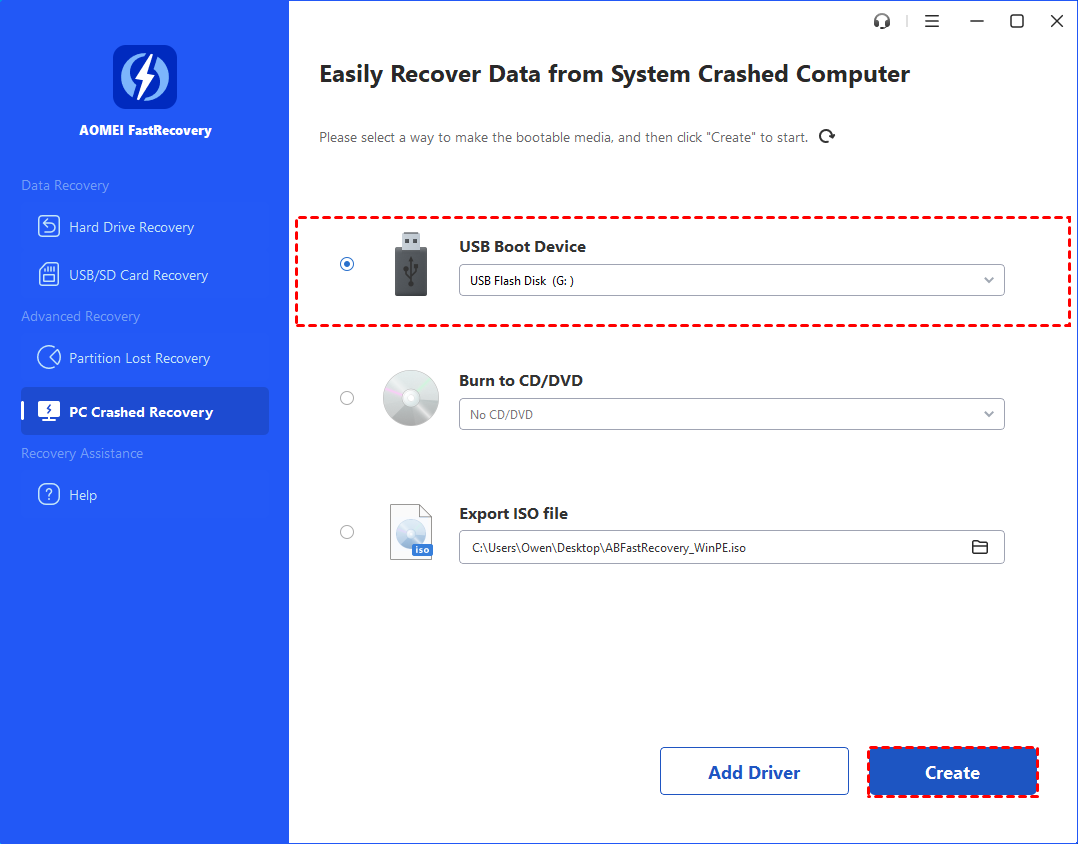
Task: Open the Help section in sidebar
Action: pyautogui.click(x=83, y=495)
